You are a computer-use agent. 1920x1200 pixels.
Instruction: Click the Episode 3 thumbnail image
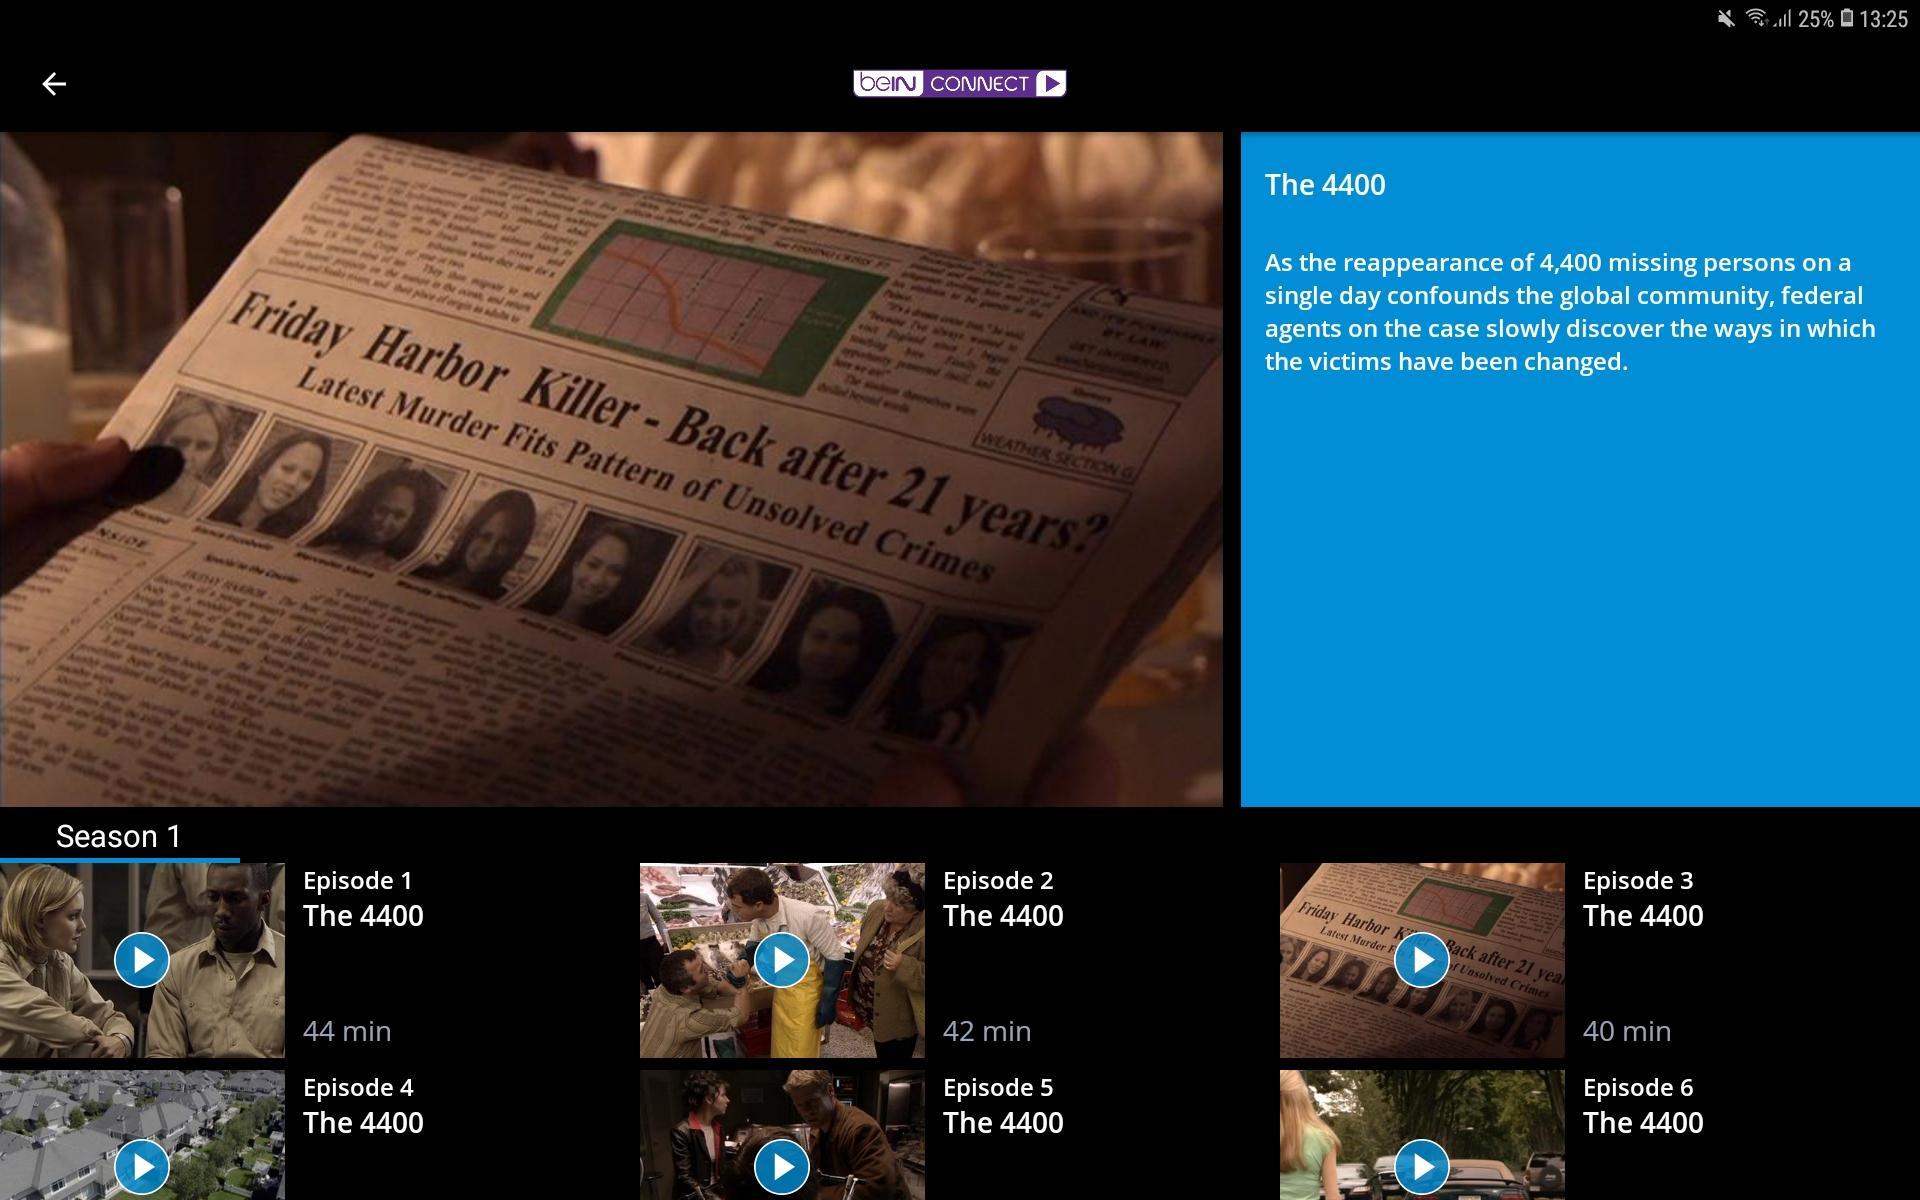point(1421,958)
